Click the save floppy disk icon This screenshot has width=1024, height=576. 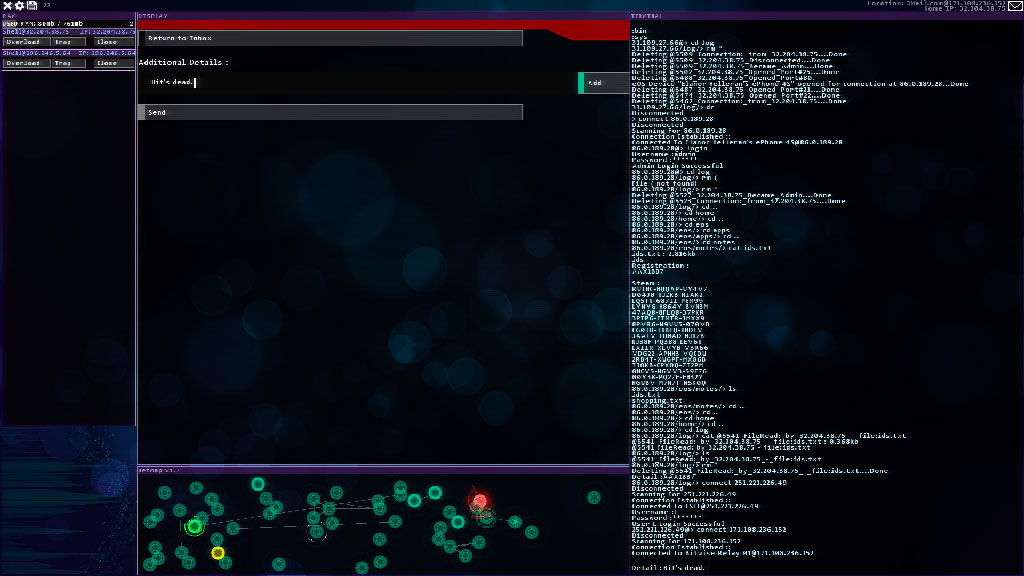coord(32,6)
